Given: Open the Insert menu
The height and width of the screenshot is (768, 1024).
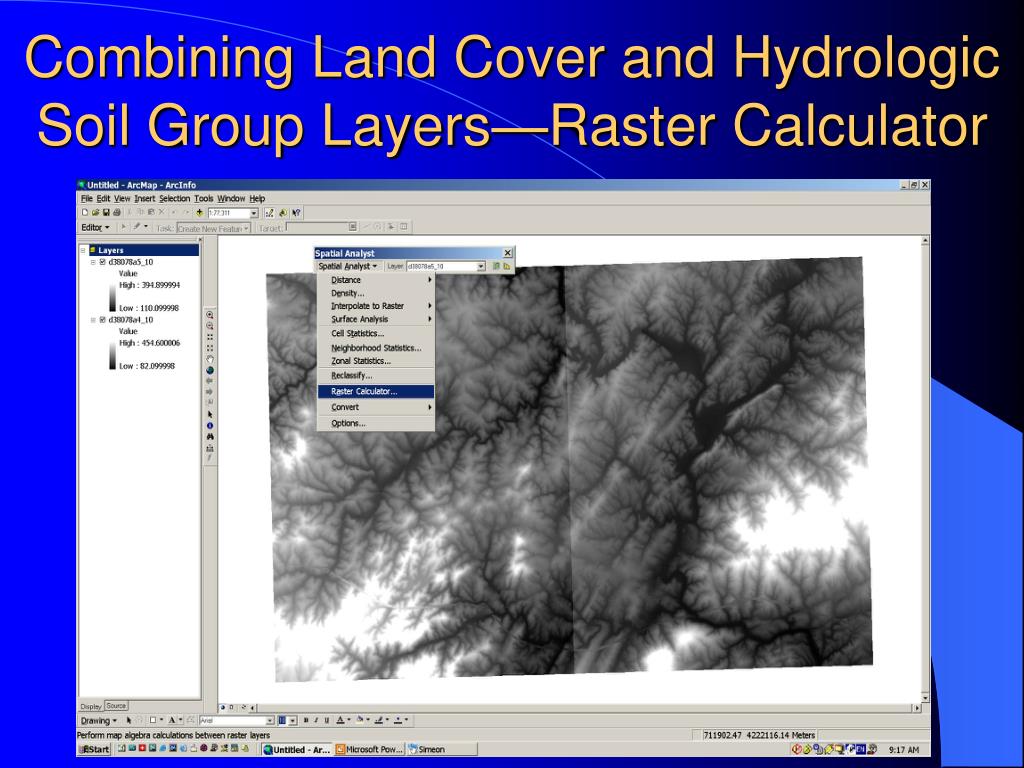Looking at the screenshot, I should click(144, 199).
